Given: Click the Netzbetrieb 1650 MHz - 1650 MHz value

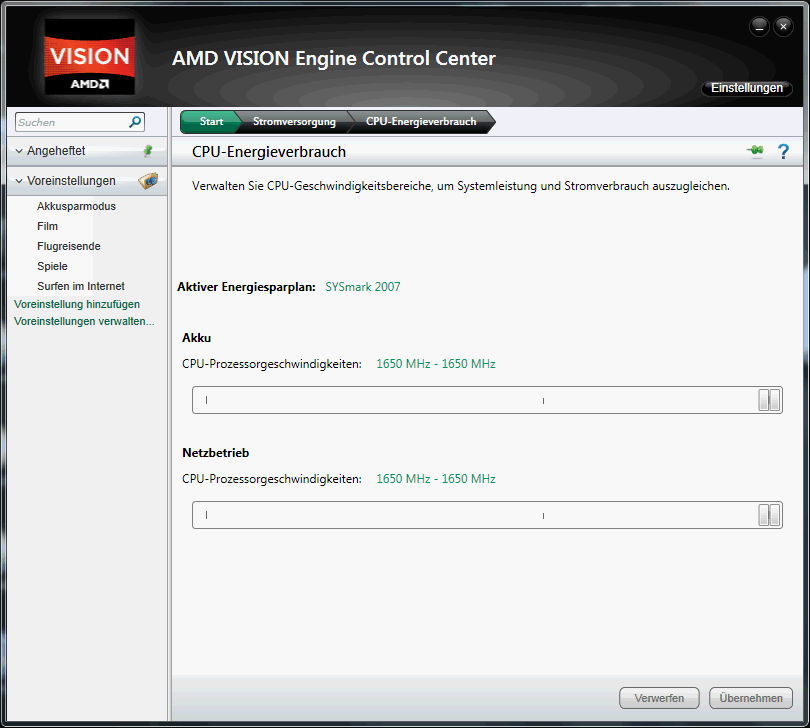Looking at the screenshot, I should 435,479.
